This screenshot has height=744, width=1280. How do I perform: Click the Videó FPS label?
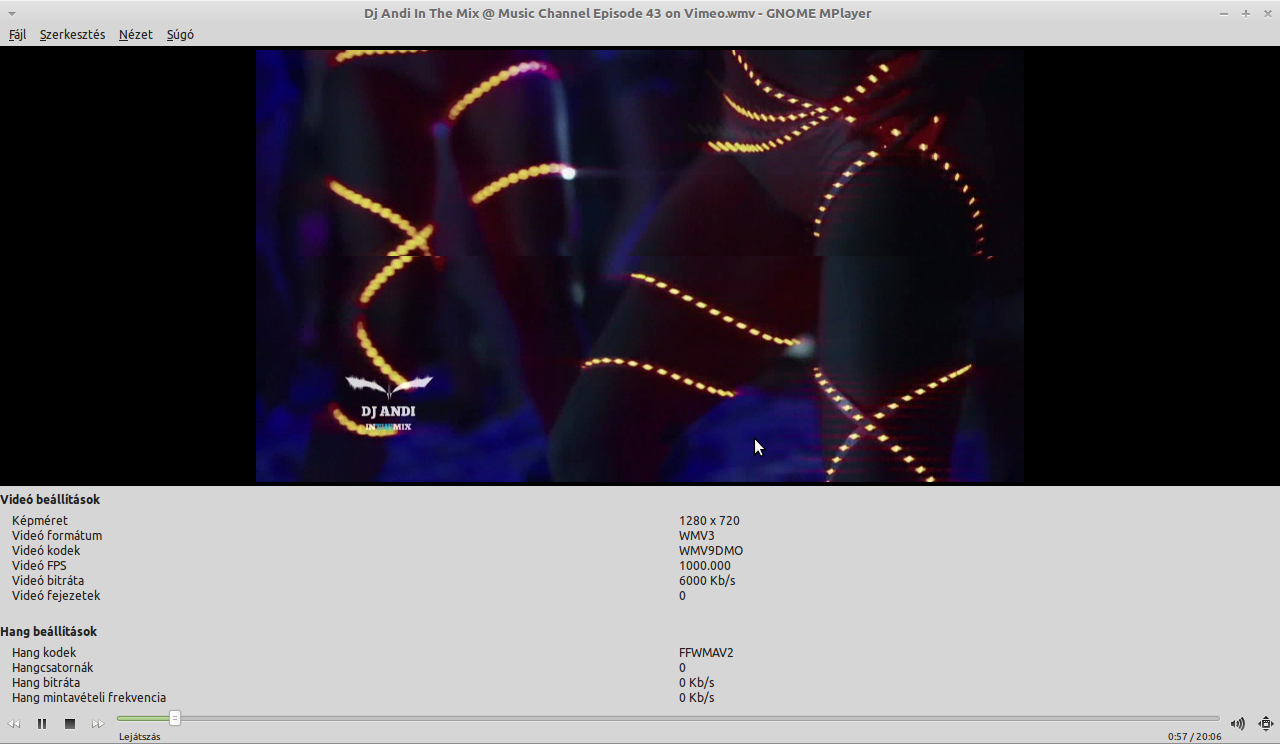[x=39, y=566]
